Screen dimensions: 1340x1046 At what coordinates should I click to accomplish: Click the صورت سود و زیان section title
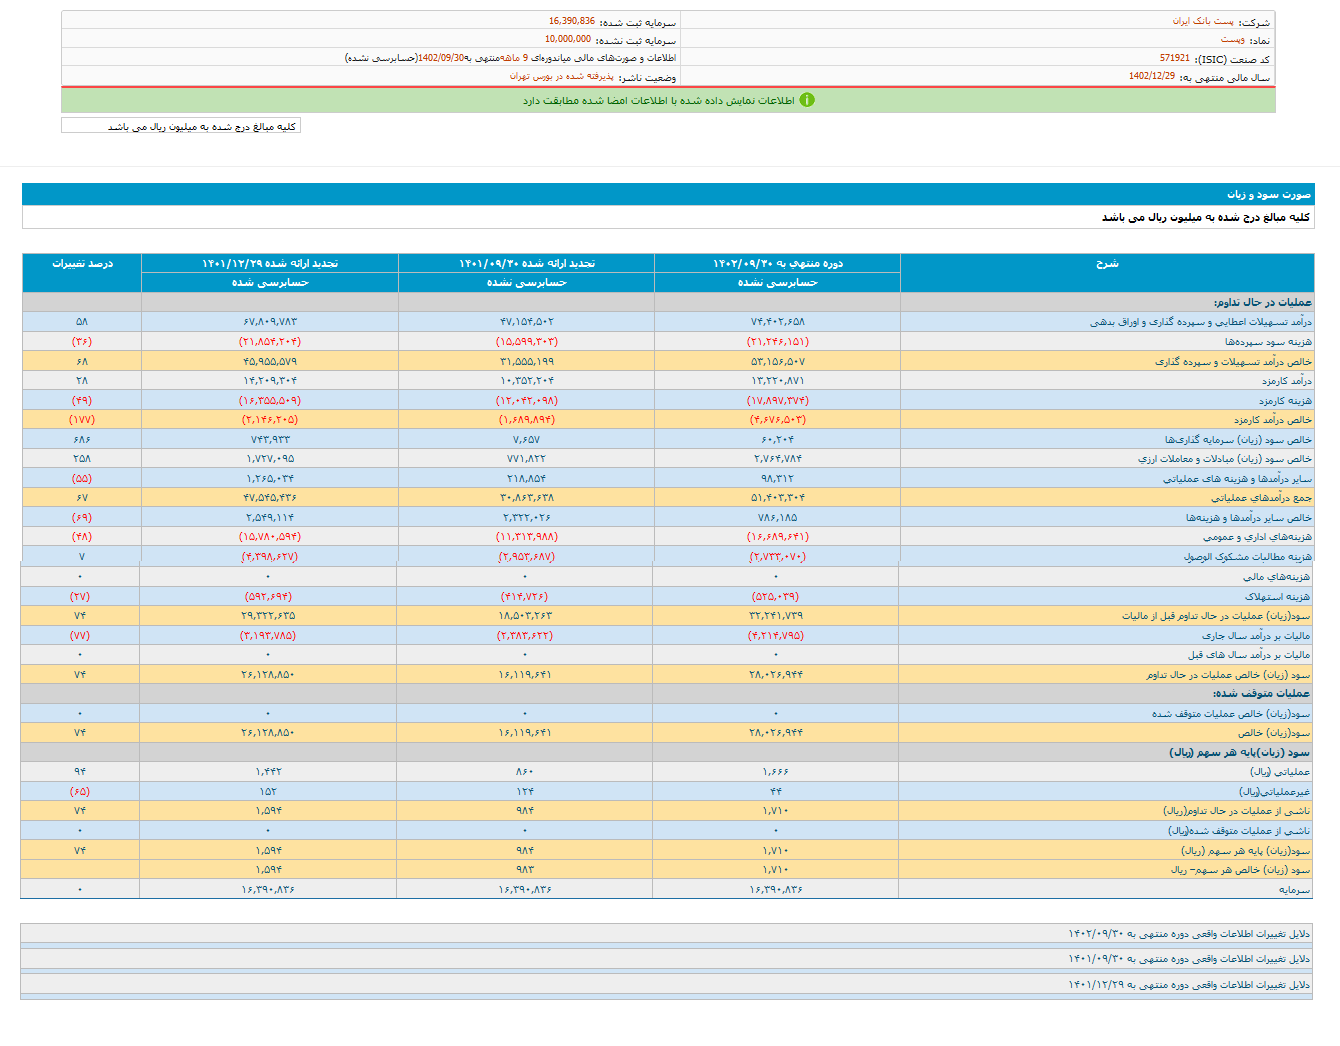(x=1268, y=194)
